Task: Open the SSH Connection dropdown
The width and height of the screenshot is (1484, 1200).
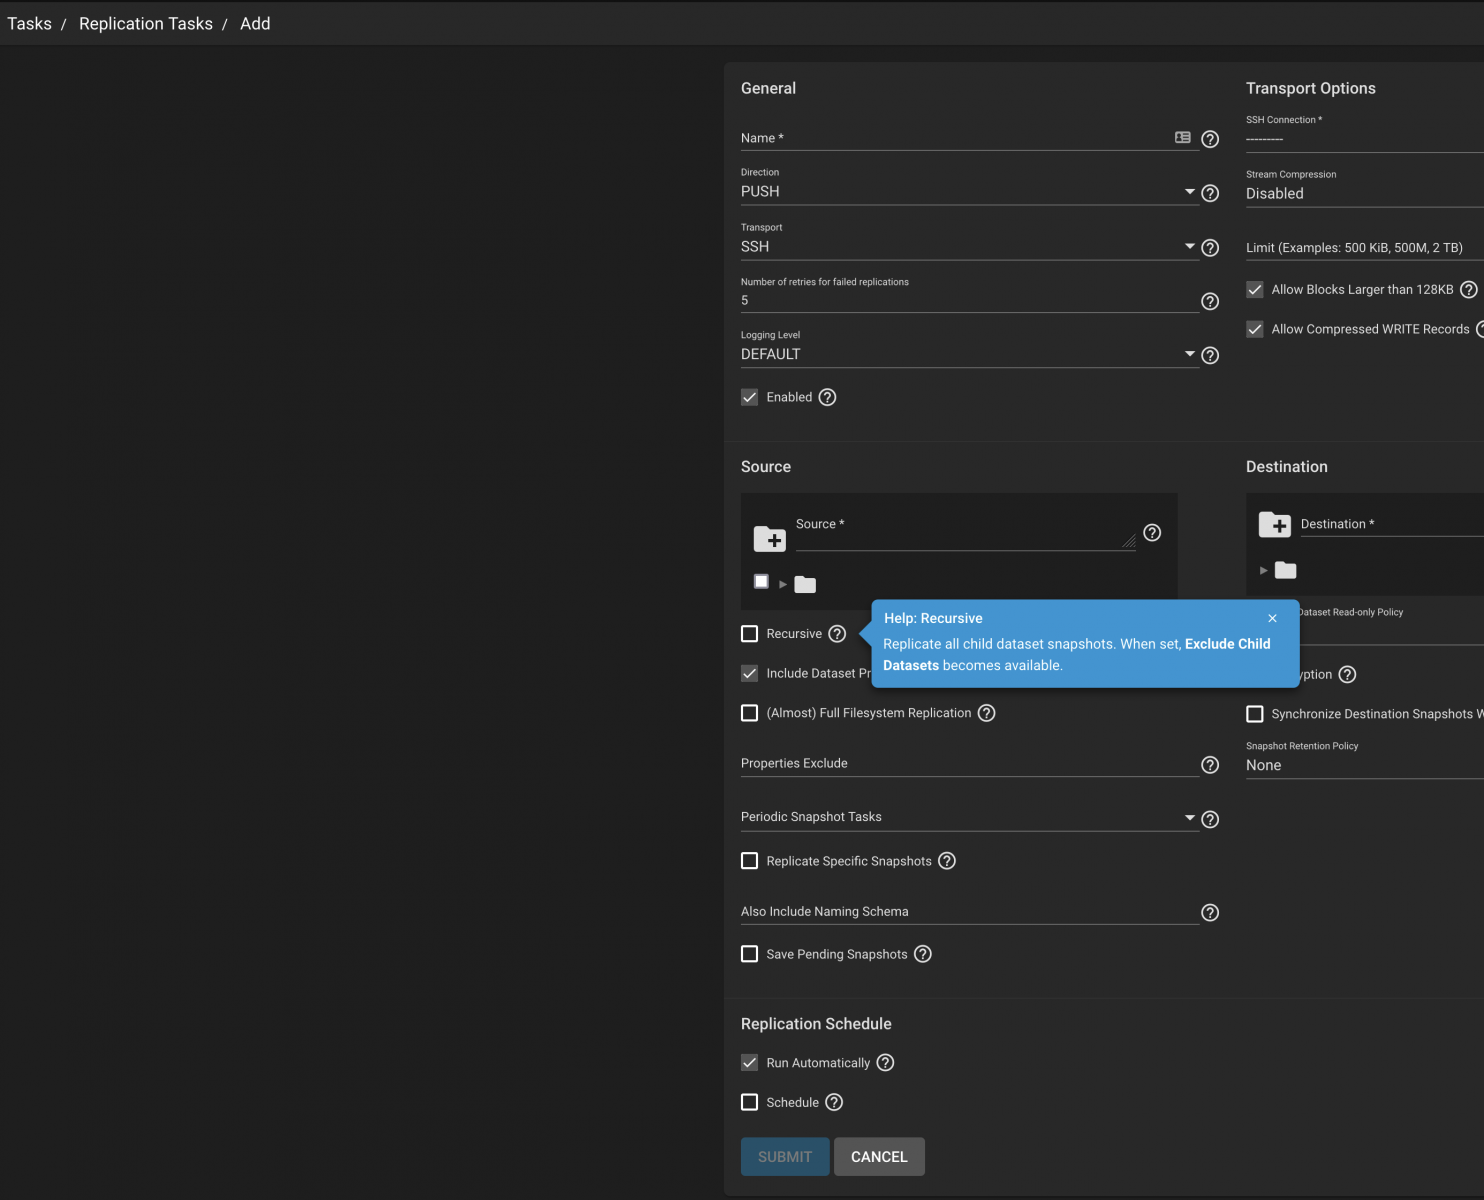Action: point(1365,139)
